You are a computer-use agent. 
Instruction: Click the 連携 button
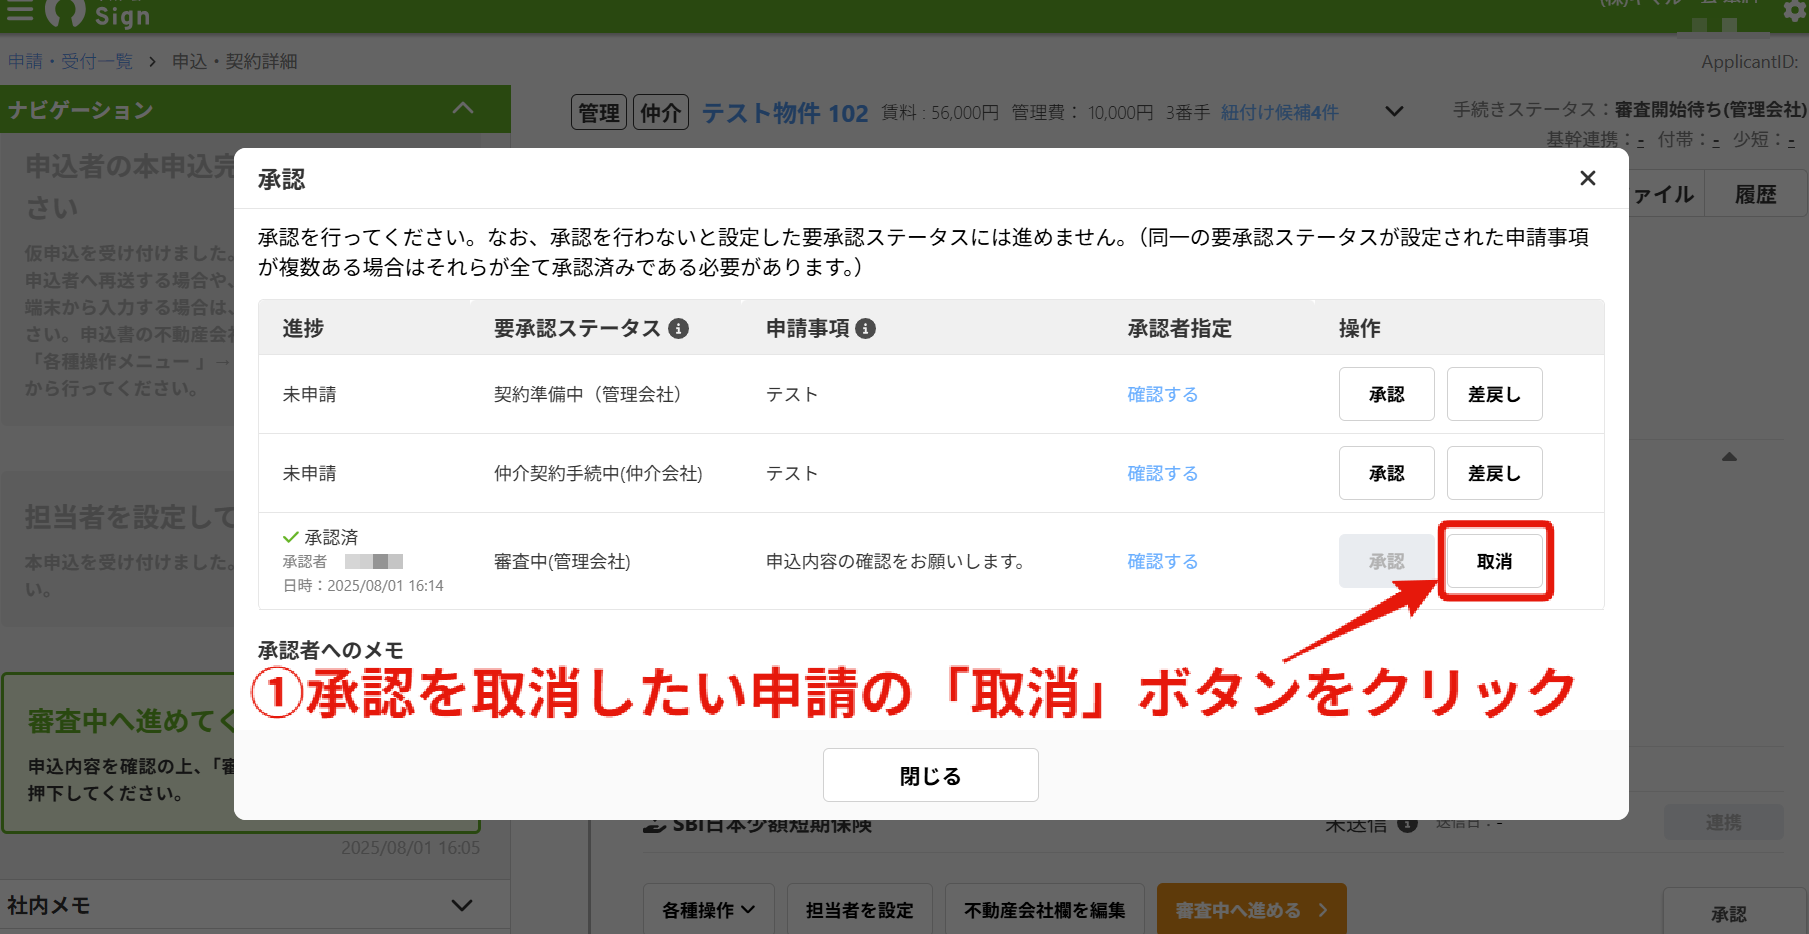click(x=1723, y=822)
